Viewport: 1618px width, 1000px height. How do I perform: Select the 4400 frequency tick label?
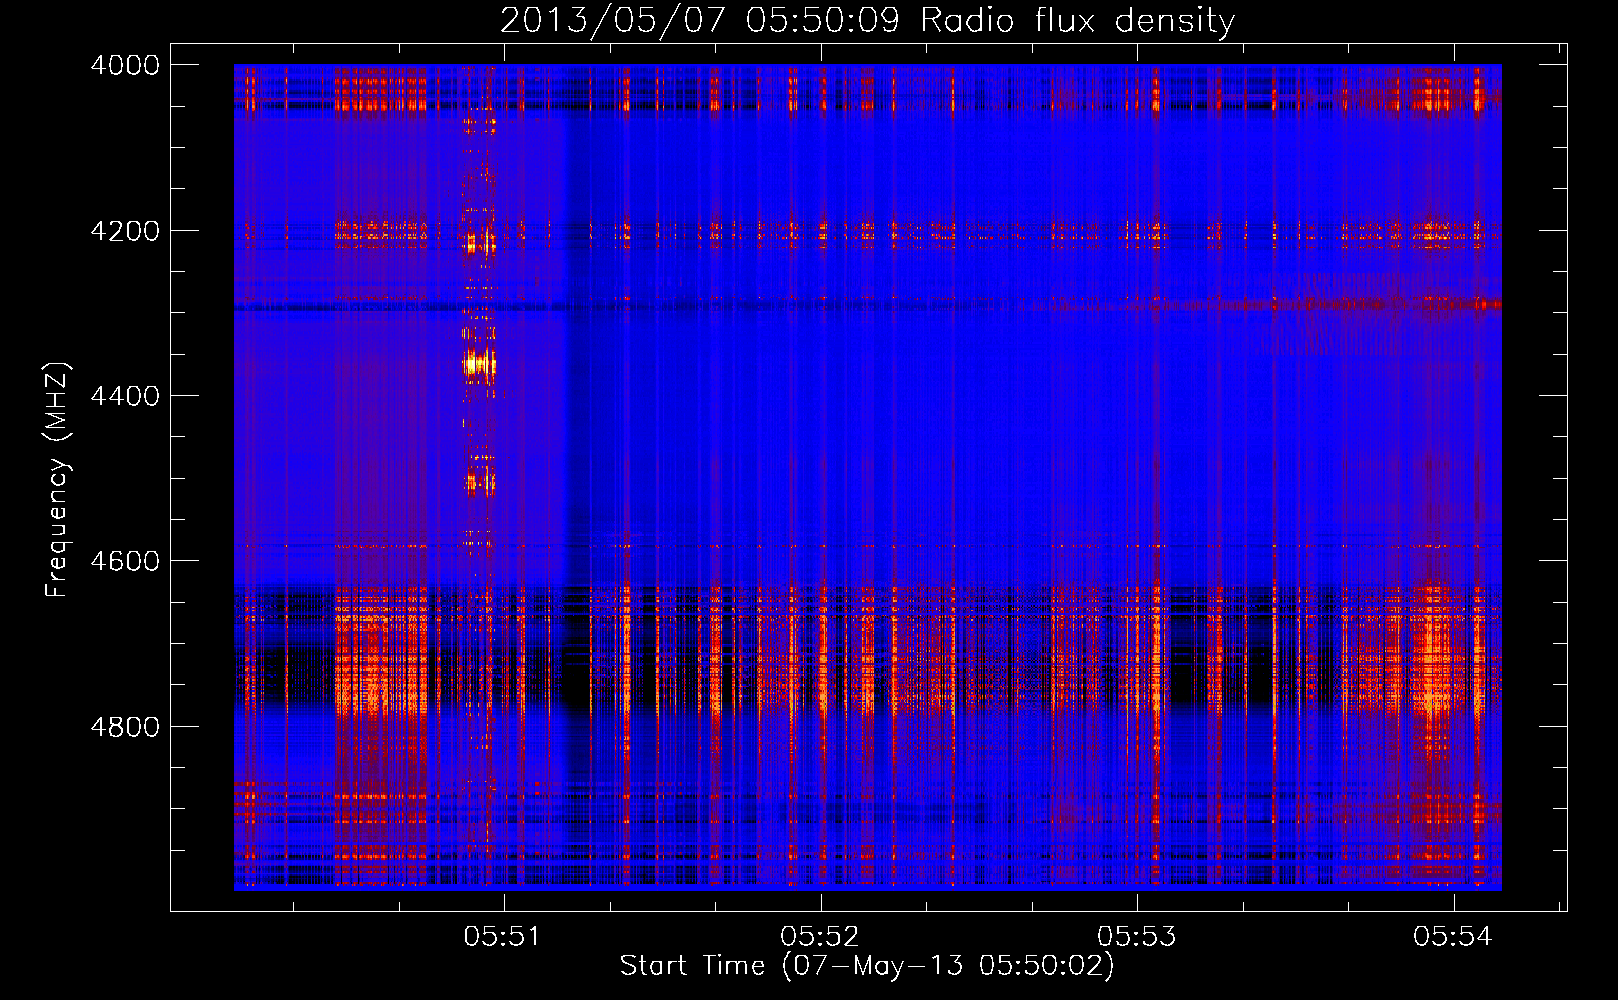pos(125,396)
